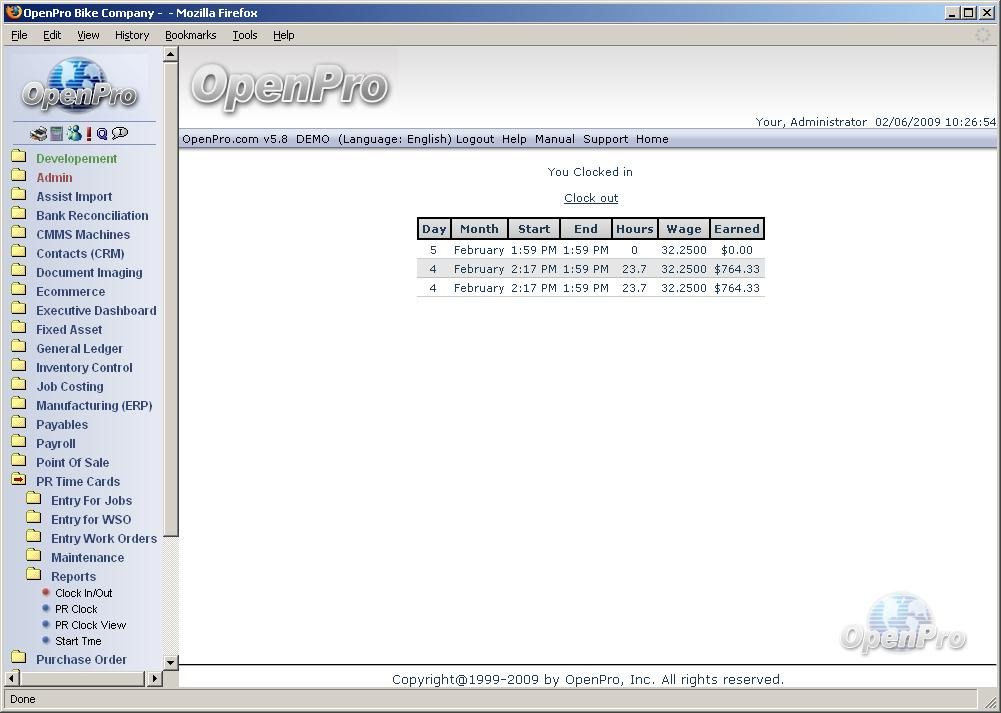The image size is (1001, 713).
Task: Click the Clock out link
Action: coord(591,198)
